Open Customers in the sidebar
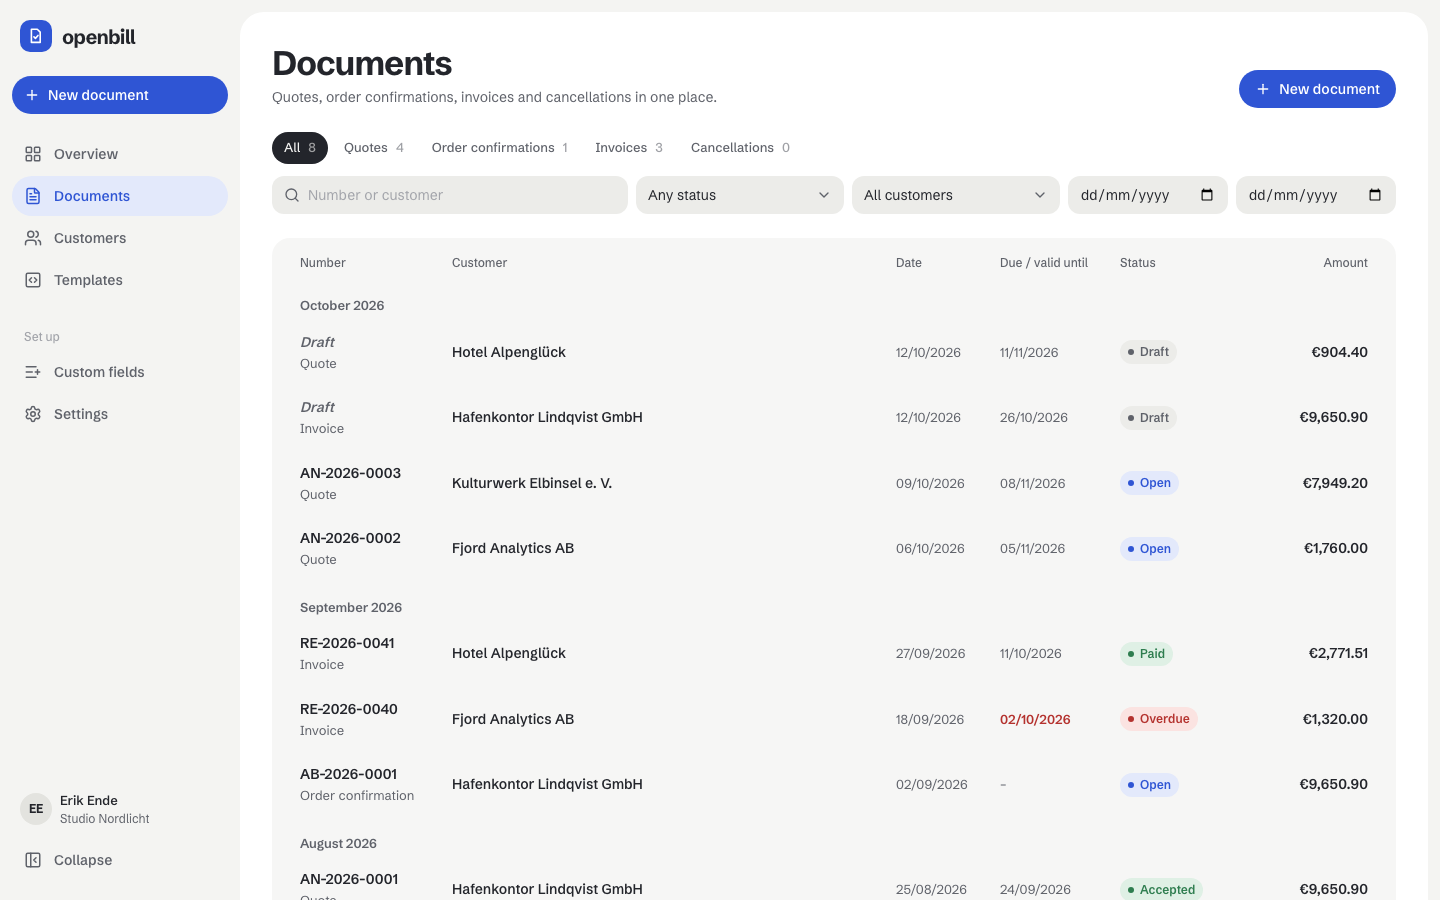Screen dimensions: 1440x900 [120, 238]
